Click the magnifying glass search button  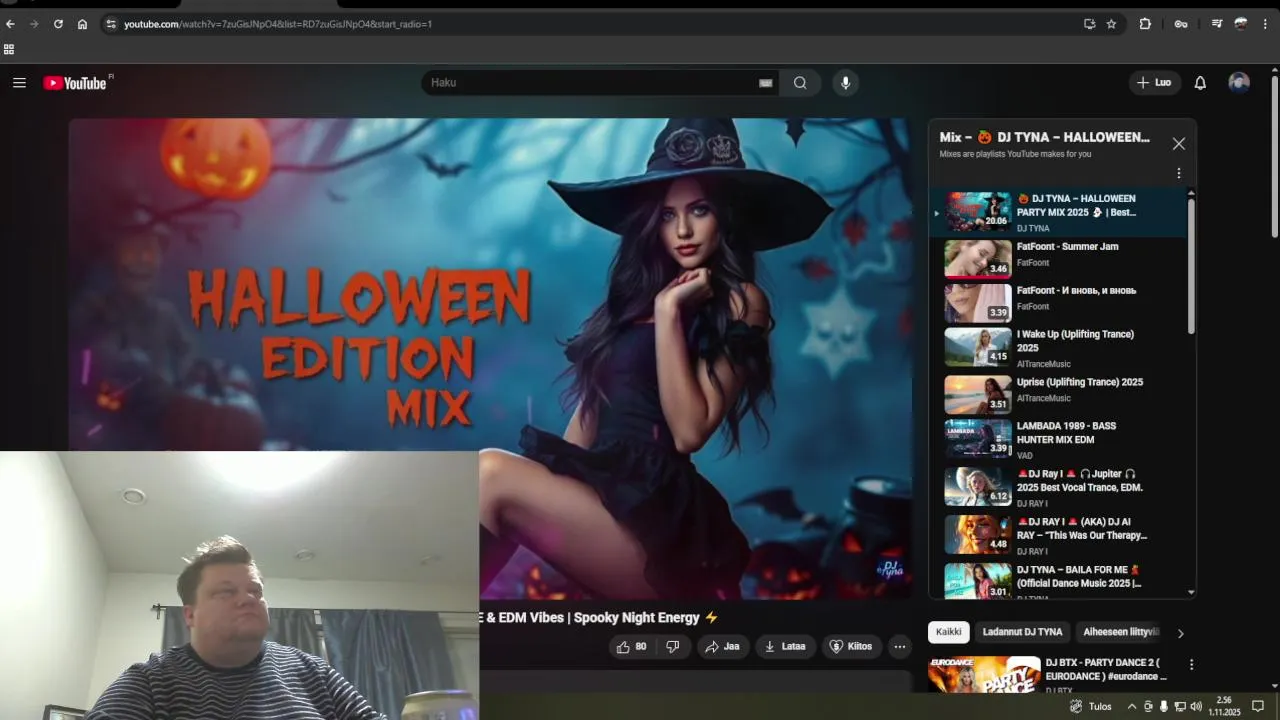(800, 83)
